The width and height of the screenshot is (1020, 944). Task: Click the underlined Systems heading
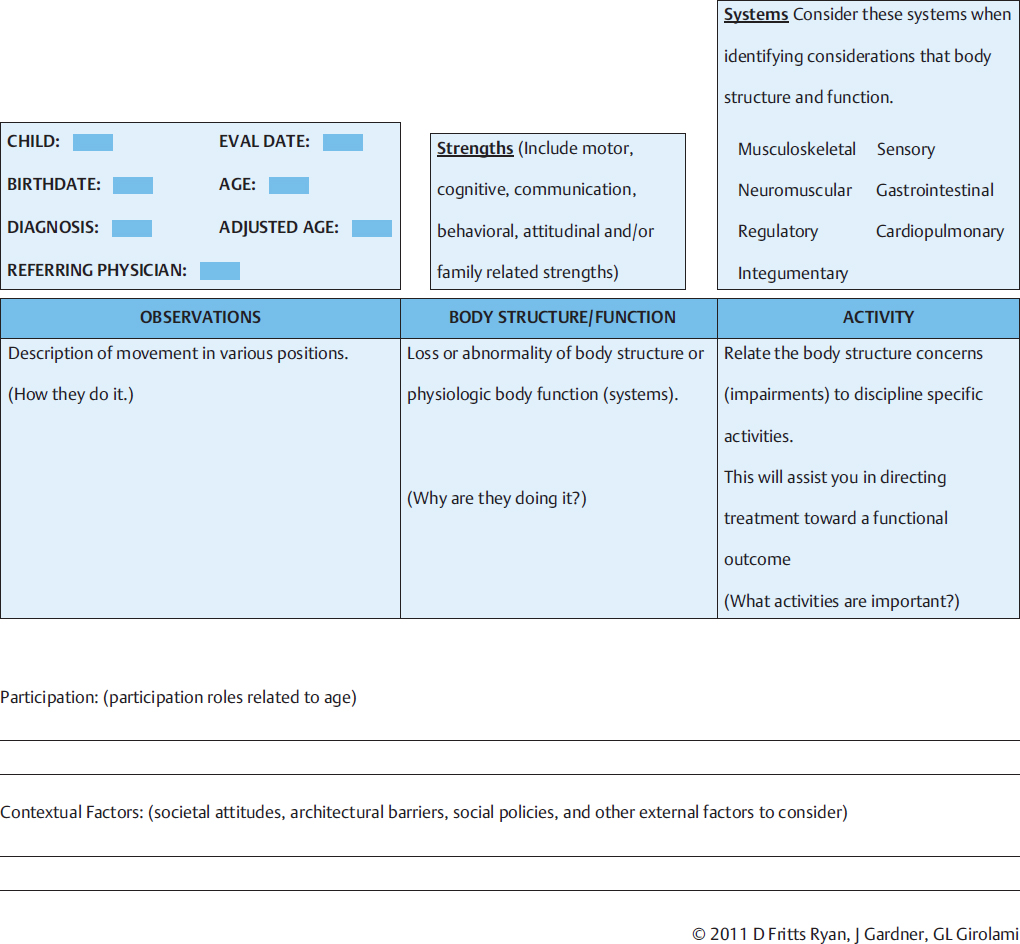point(756,15)
